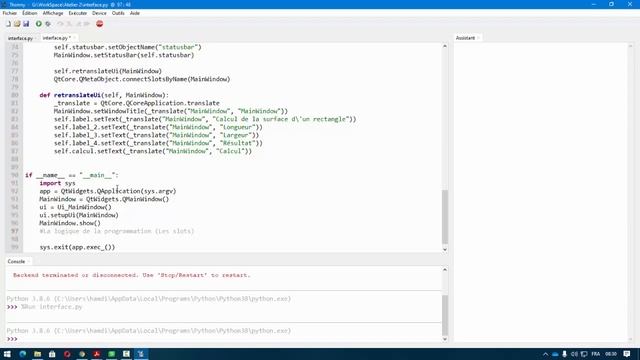Image resolution: width=640 pixels, height=360 pixels.
Task: Open the Exécuter menu
Action: pyautogui.click(x=78, y=13)
